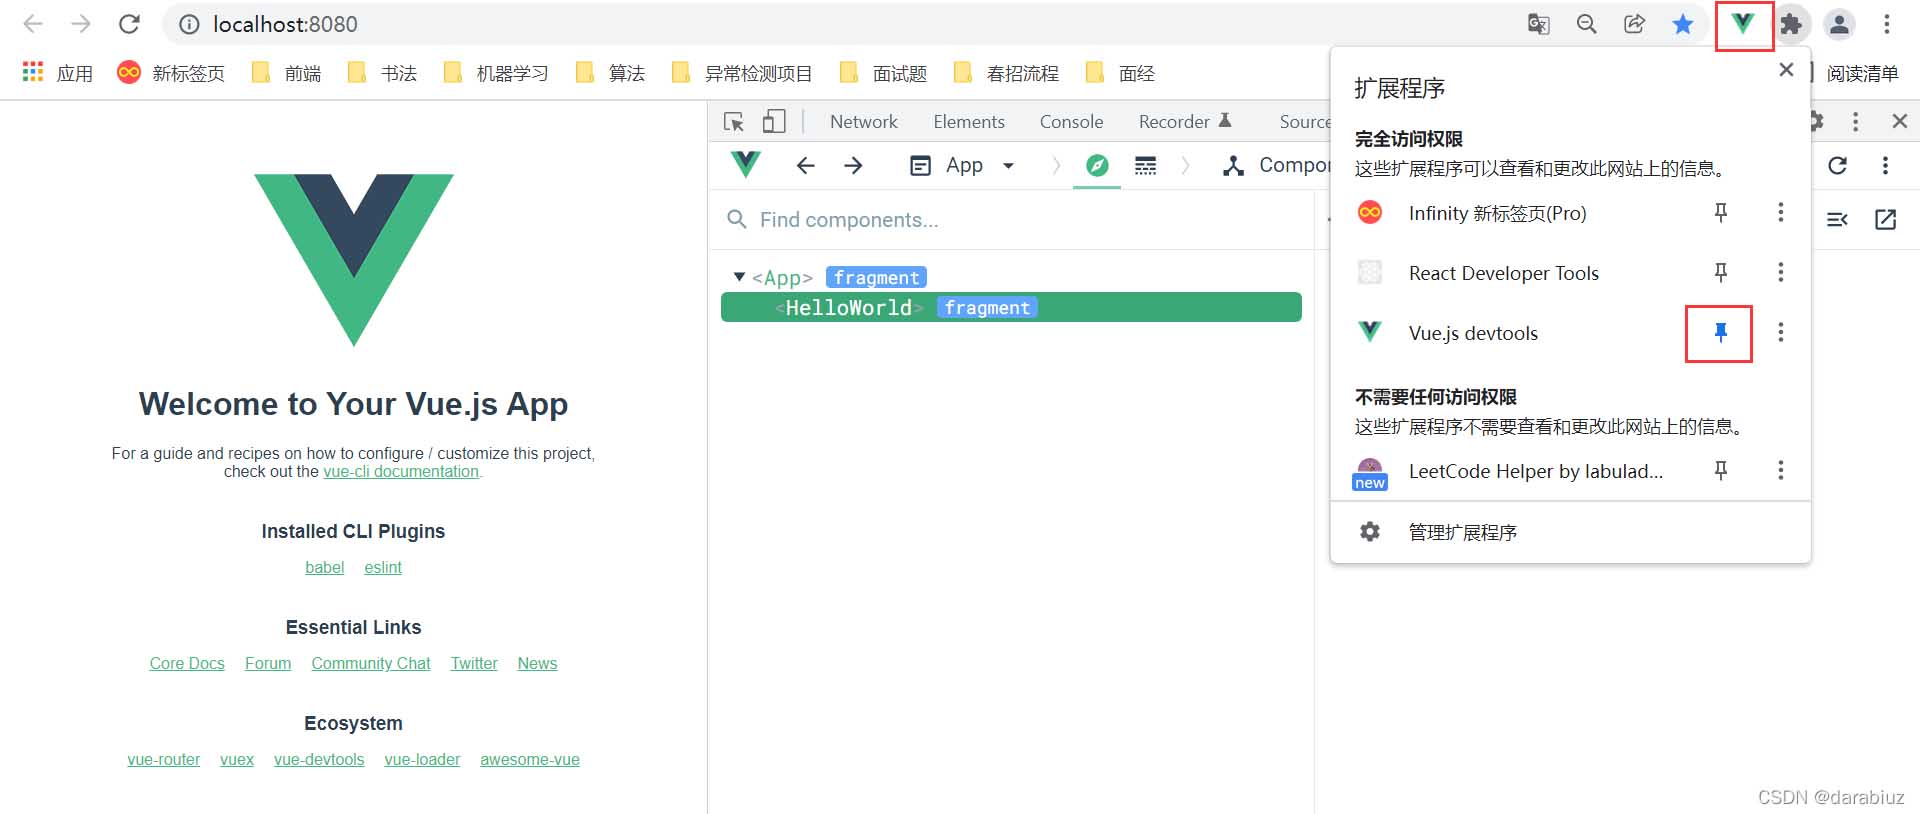1920x814 pixels.
Task: Refresh the Vue devtools panel
Action: [x=1838, y=165]
